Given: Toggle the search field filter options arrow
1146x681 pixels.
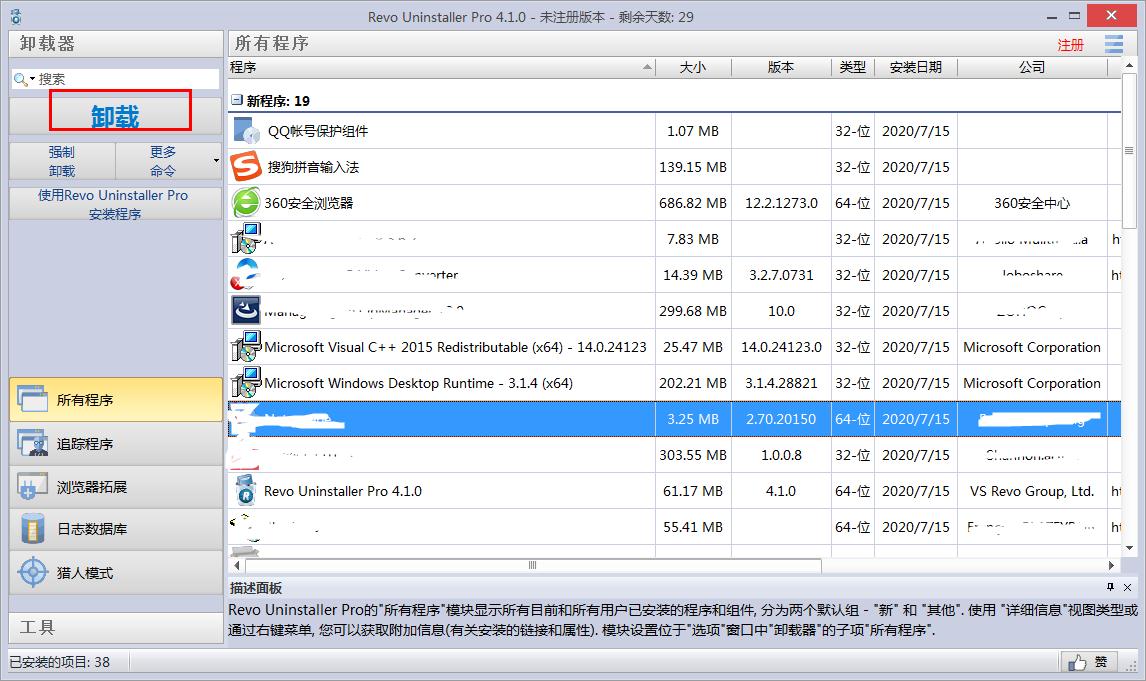Looking at the screenshot, I should tap(32, 78).
